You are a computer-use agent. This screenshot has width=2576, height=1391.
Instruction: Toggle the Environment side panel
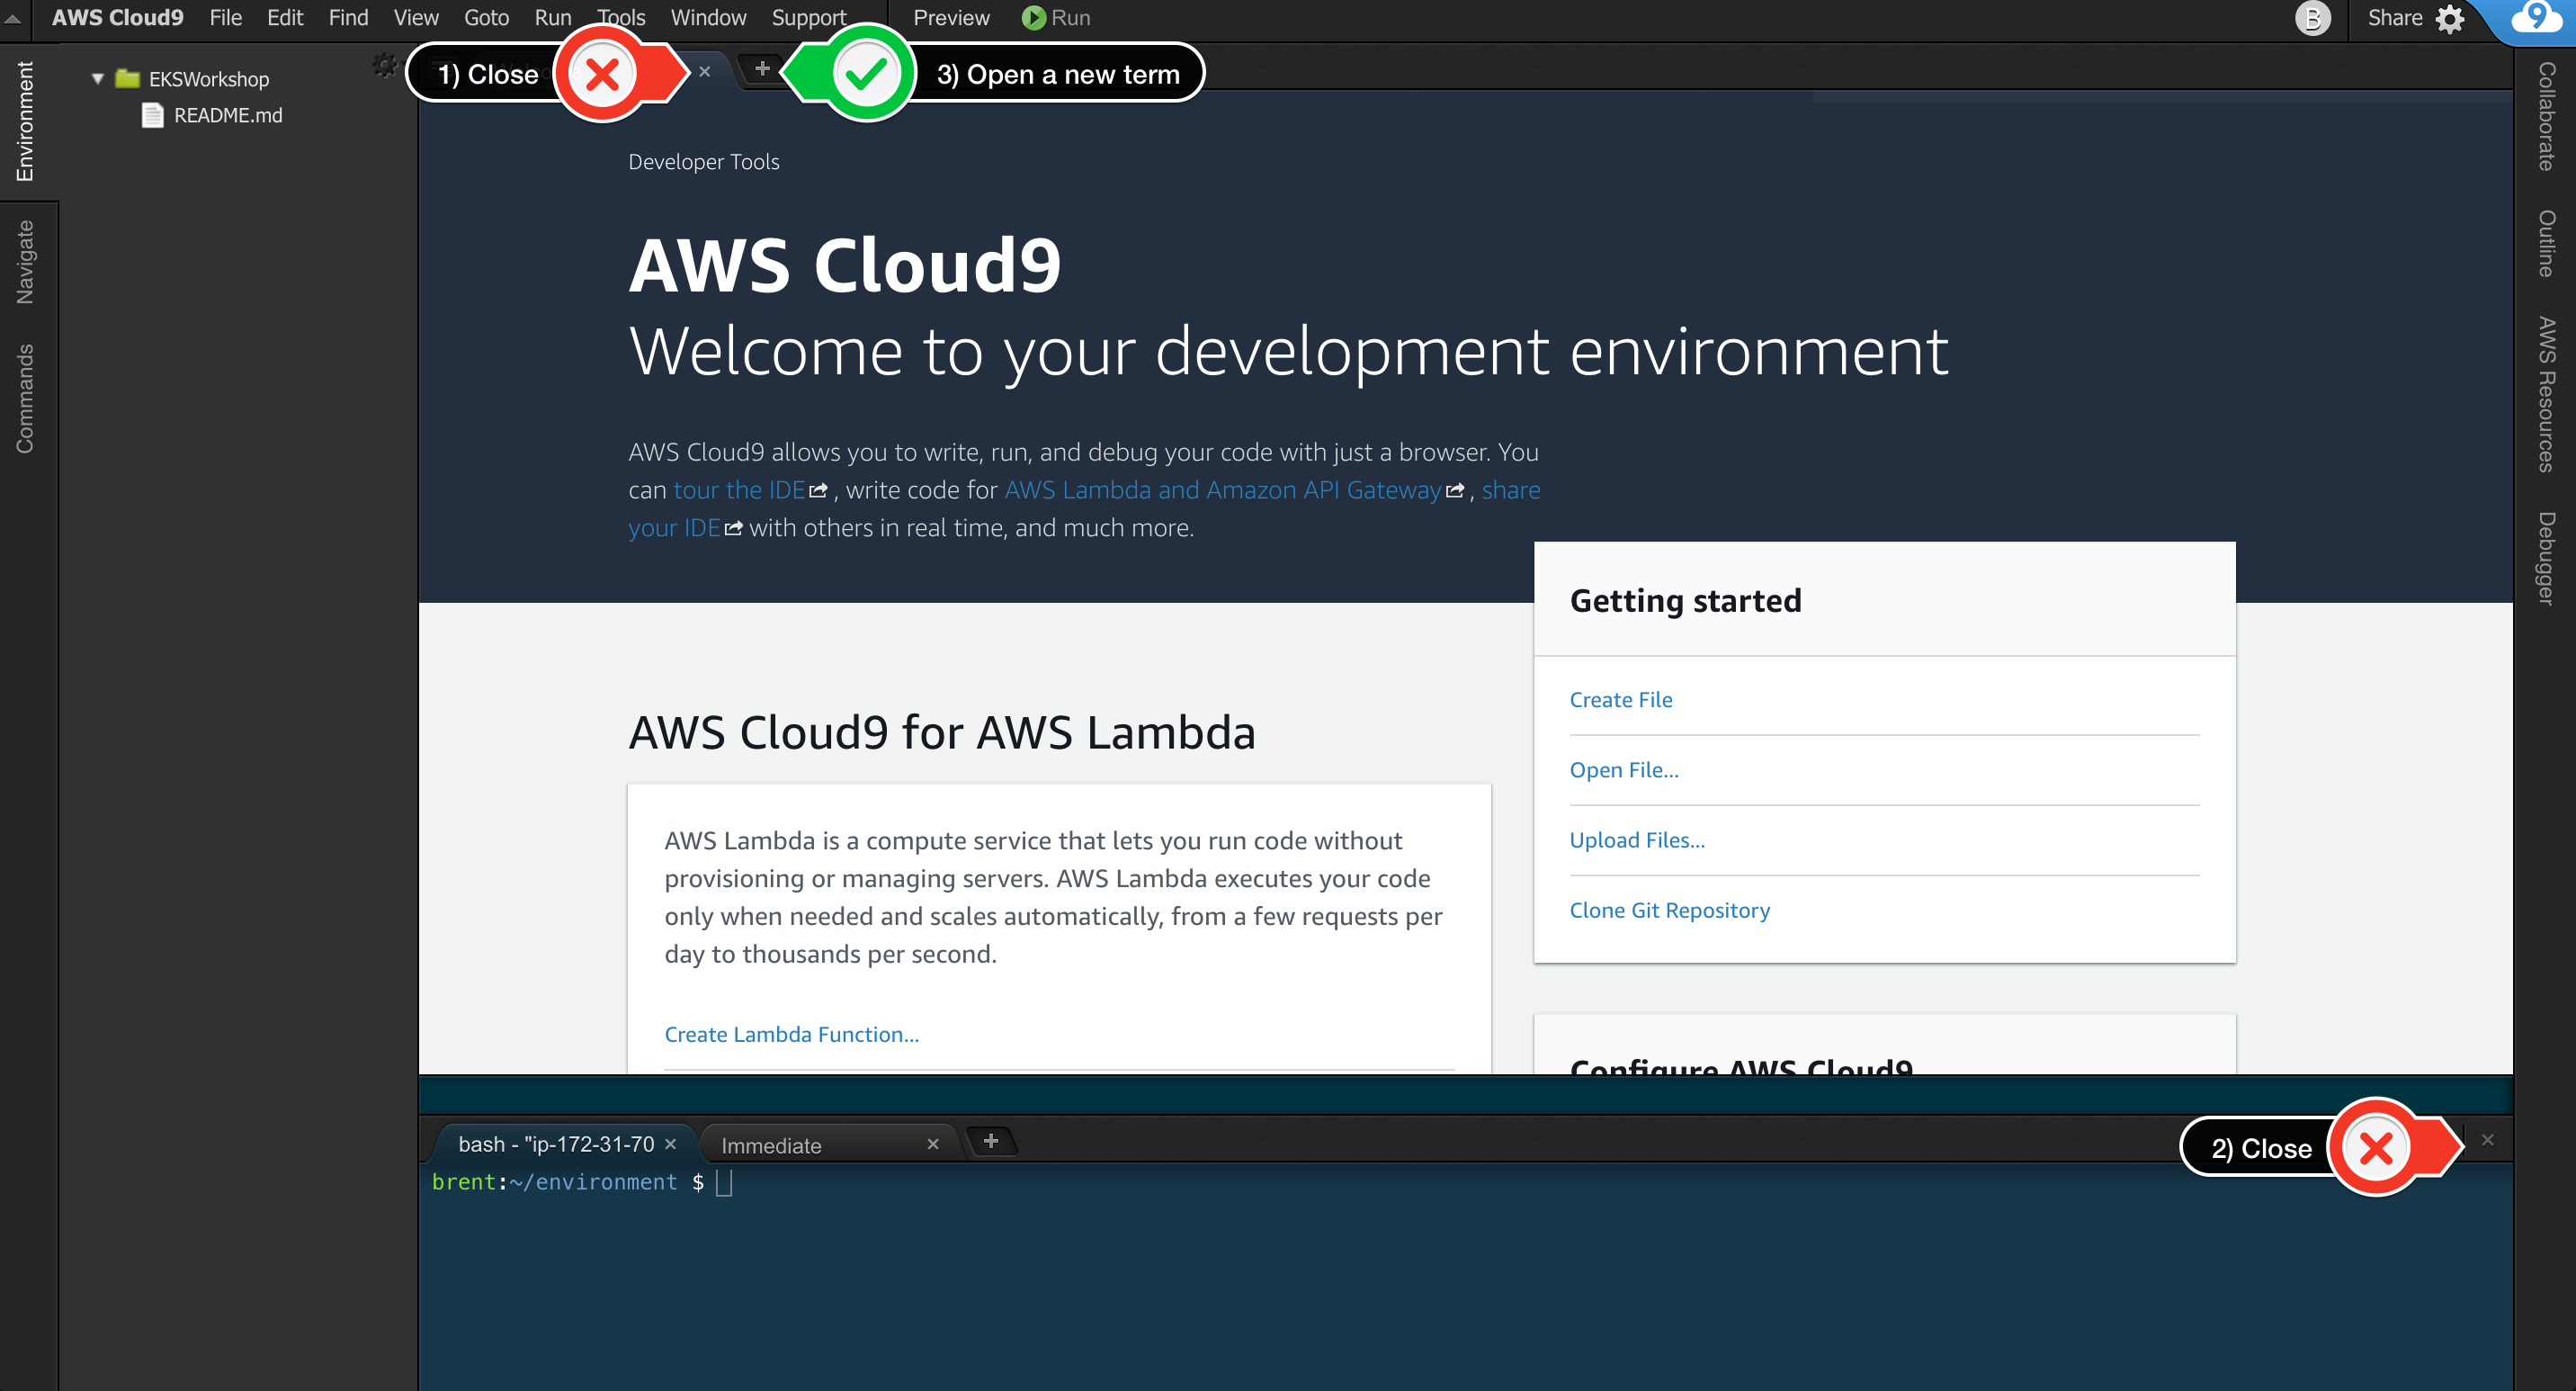coord(25,121)
